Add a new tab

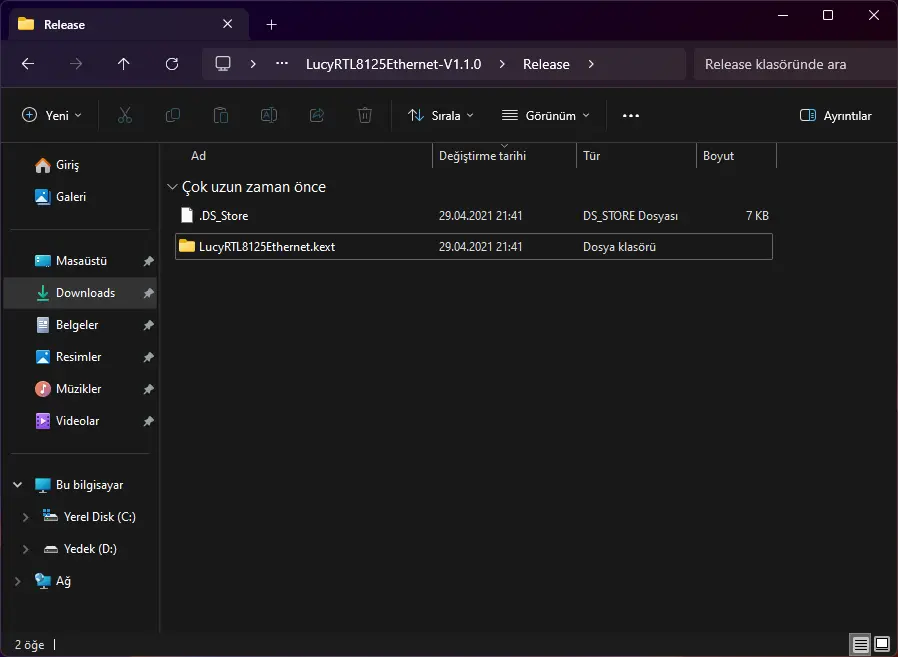pyautogui.click(x=271, y=25)
